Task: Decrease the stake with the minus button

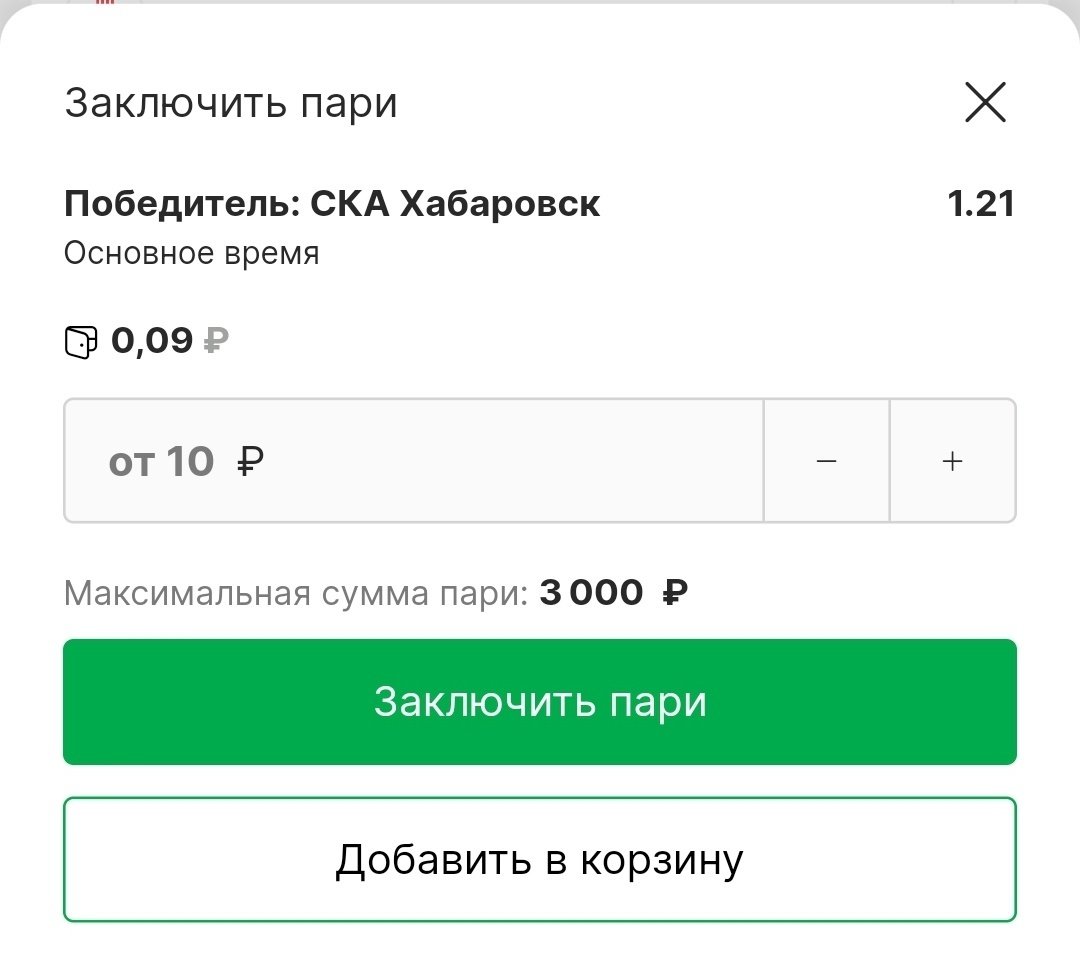Action: (826, 461)
